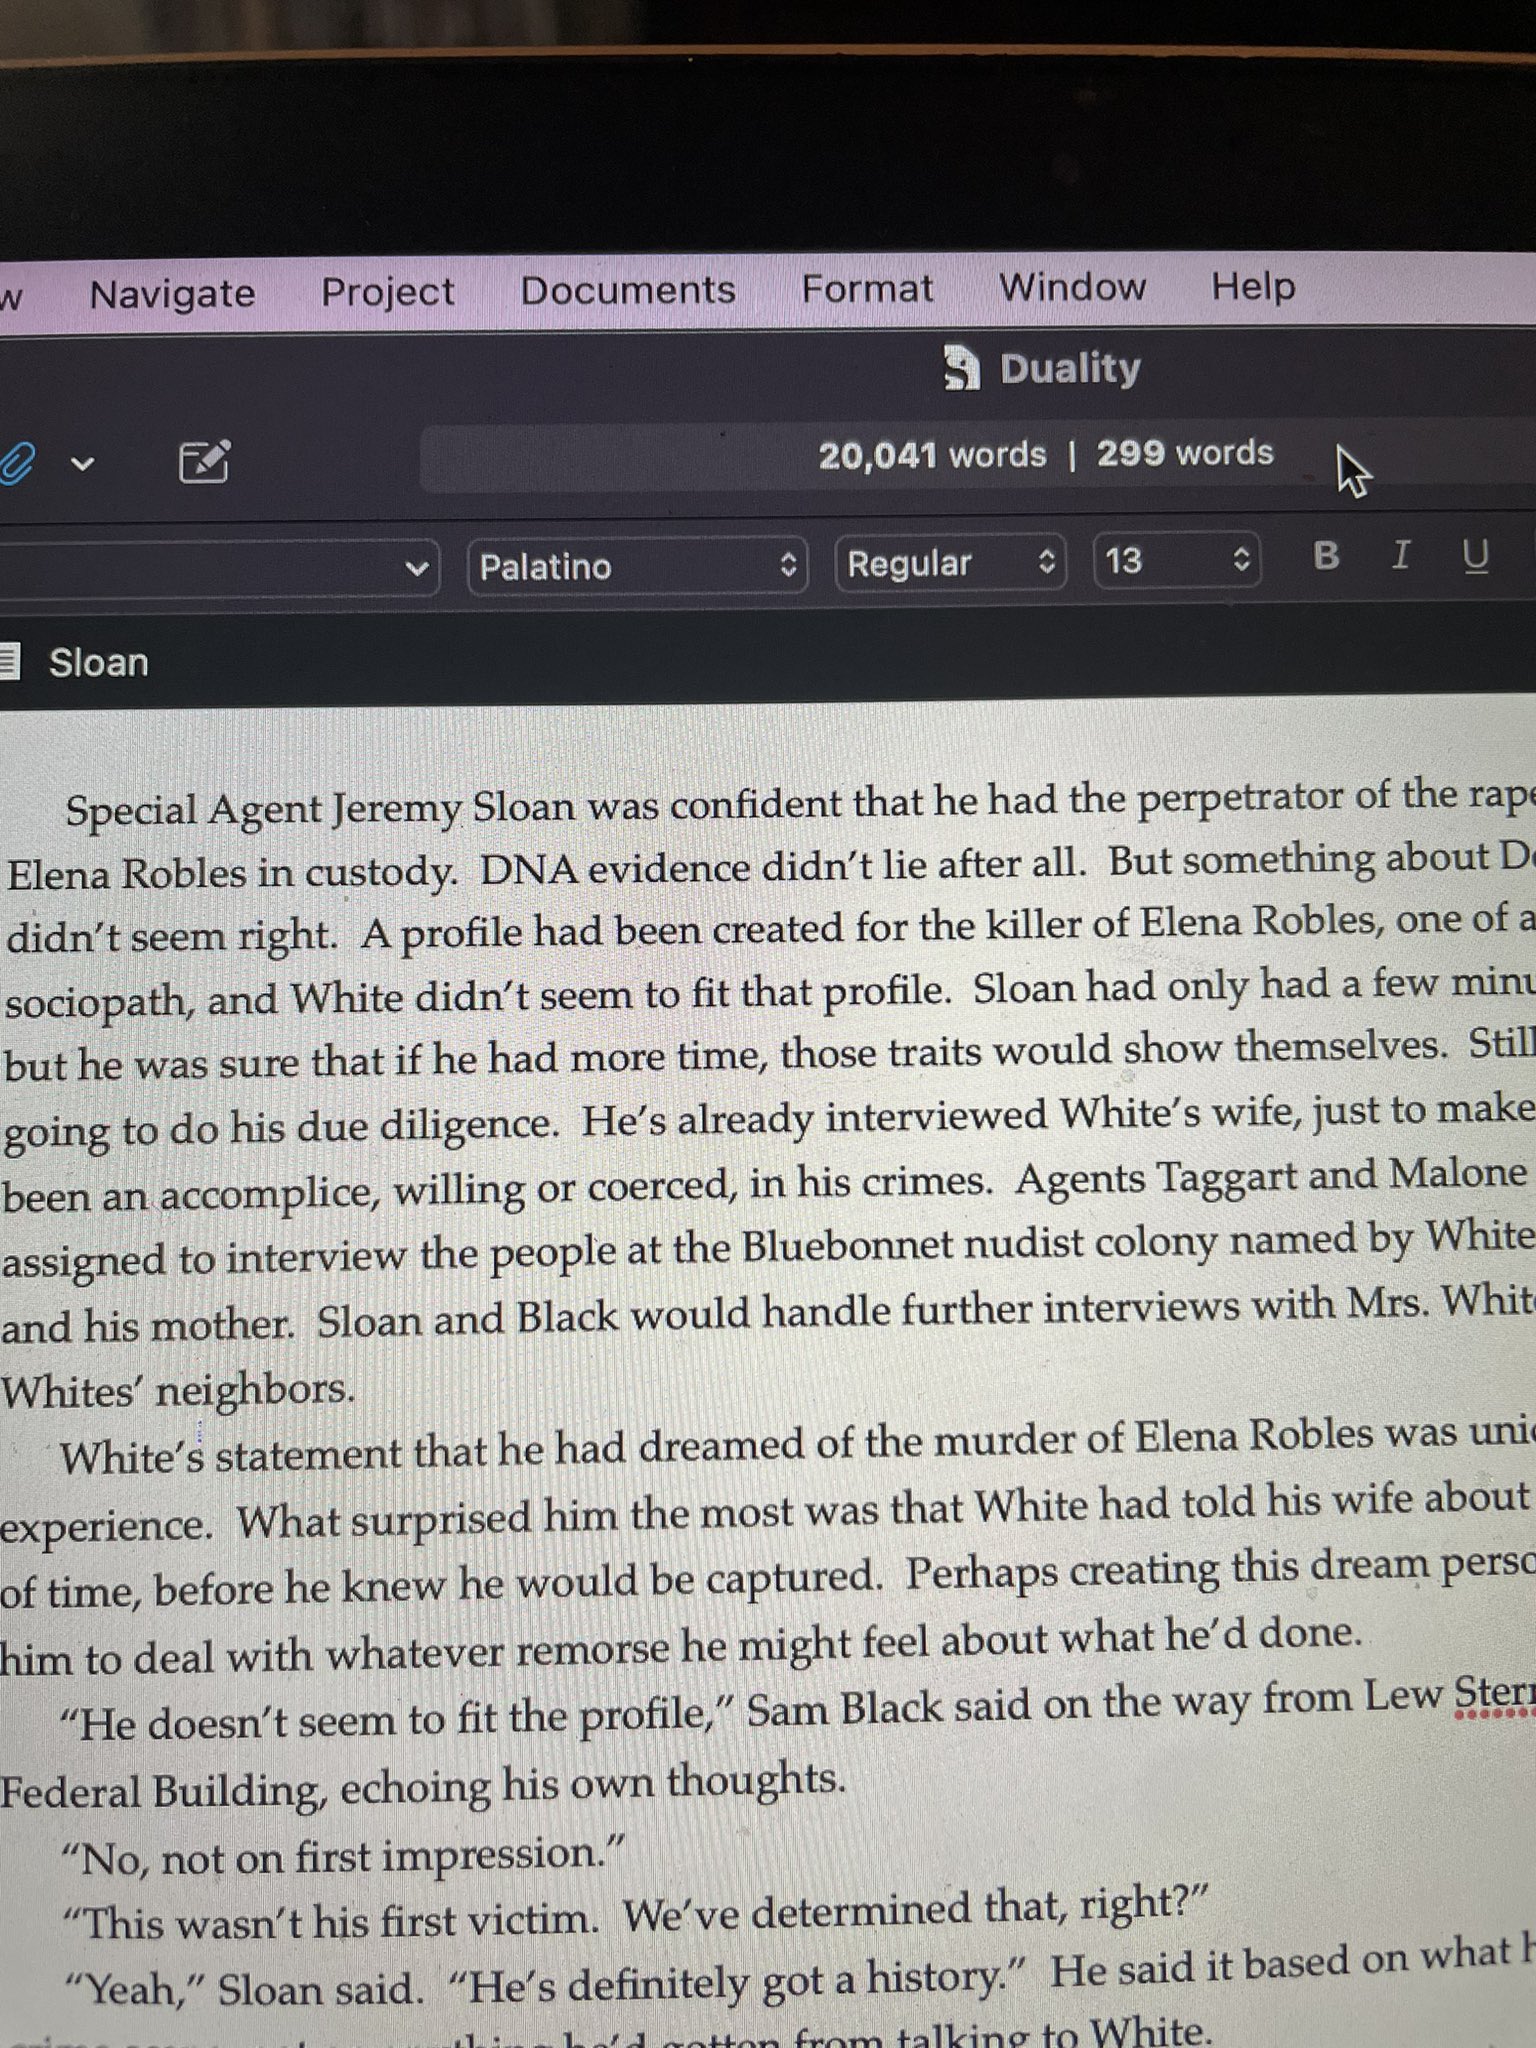Toggle underline formatting
Image resolution: width=1536 pixels, height=2048 pixels.
[x=1476, y=555]
